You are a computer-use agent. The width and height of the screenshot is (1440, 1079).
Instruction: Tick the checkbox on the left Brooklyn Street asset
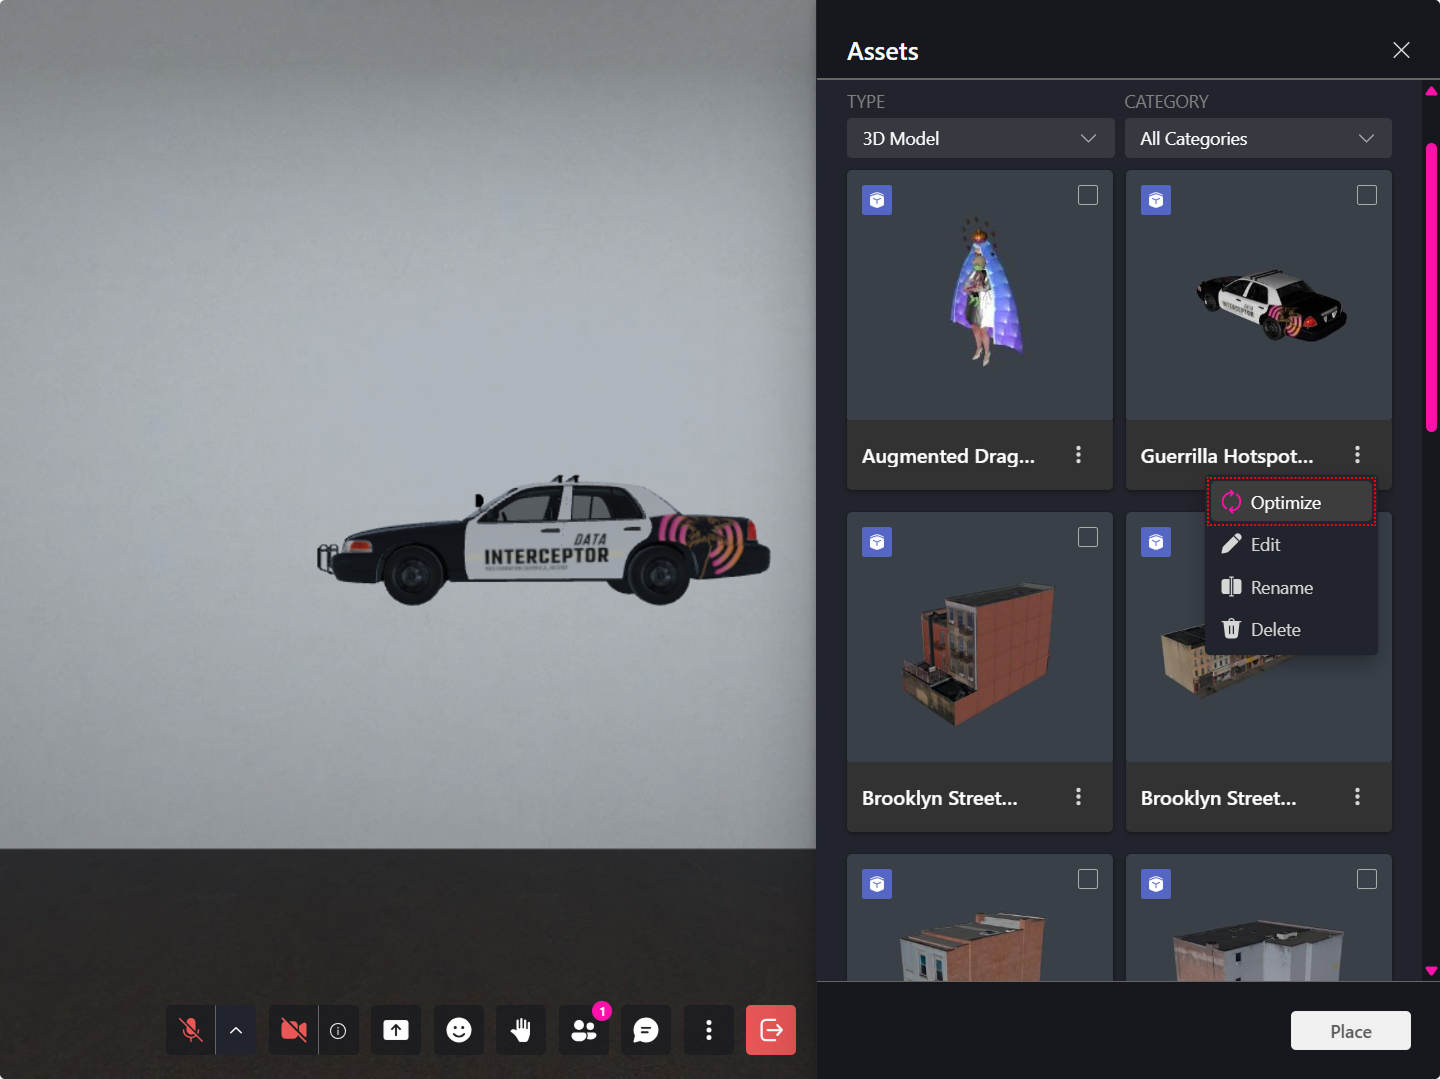tap(1088, 537)
